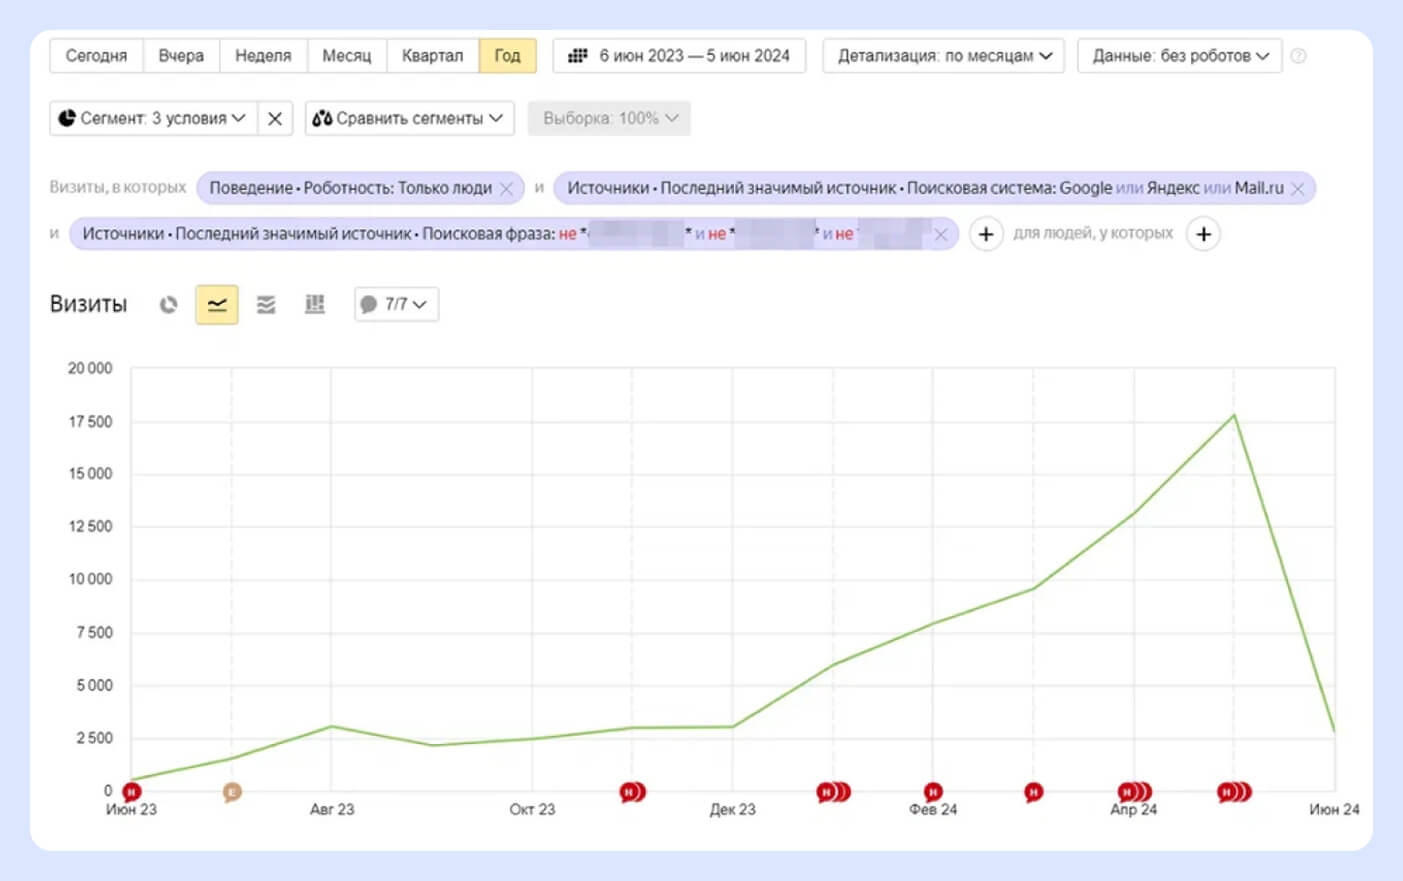Clear the segment with X button
This screenshot has width=1403, height=881.
[x=275, y=118]
